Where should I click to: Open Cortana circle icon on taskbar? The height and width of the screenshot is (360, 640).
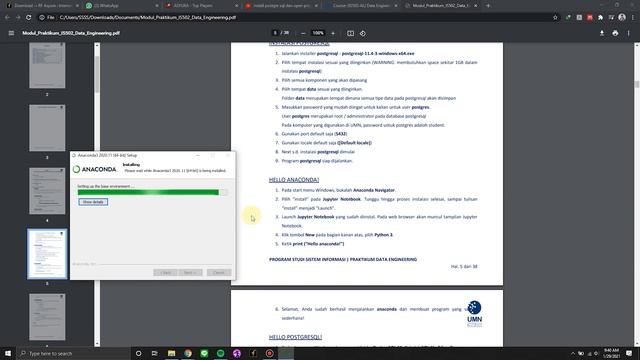[x=138, y=353]
